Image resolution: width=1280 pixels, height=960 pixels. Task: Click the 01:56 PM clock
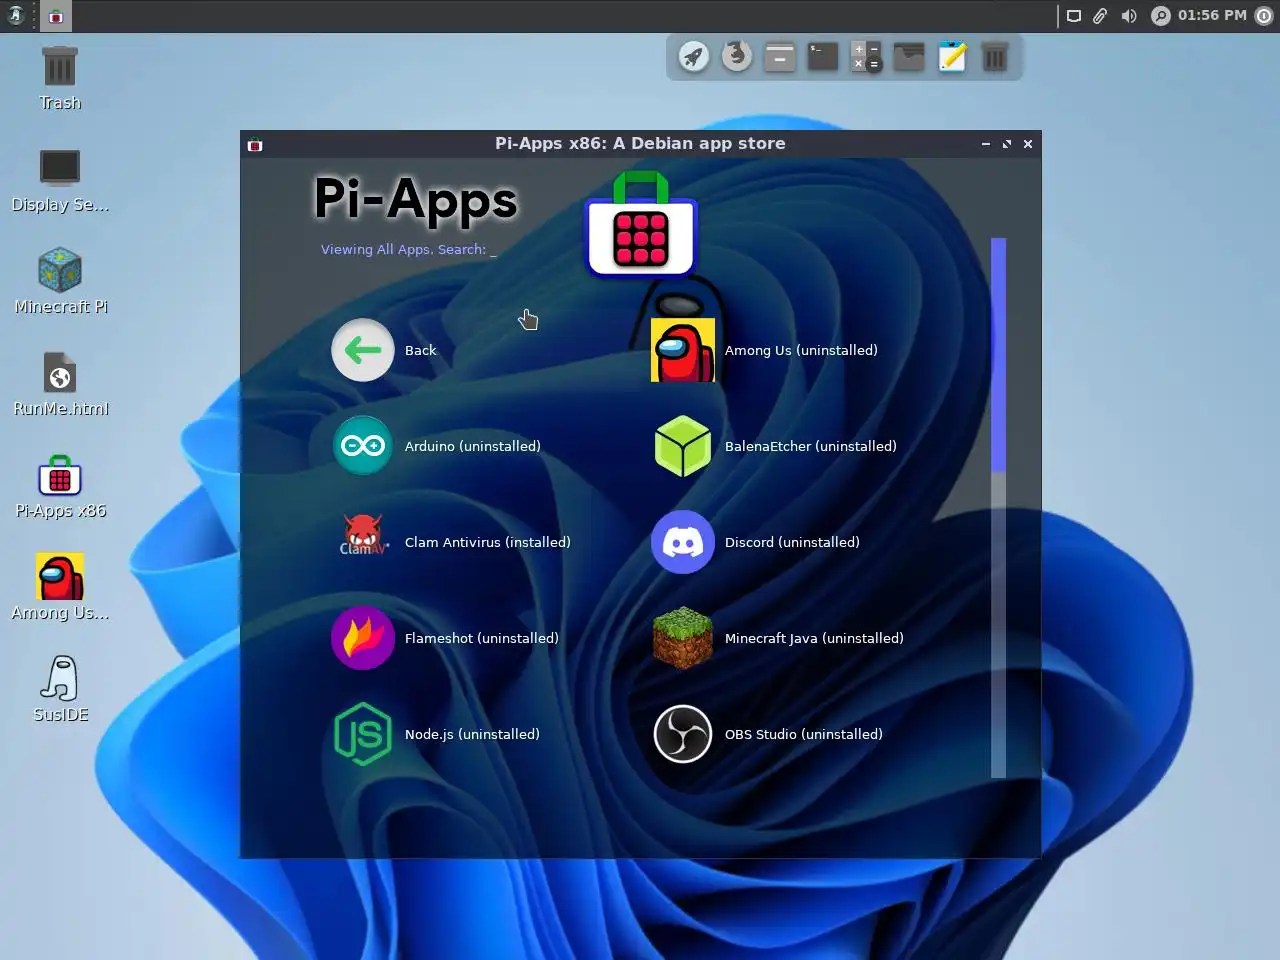tap(1212, 15)
